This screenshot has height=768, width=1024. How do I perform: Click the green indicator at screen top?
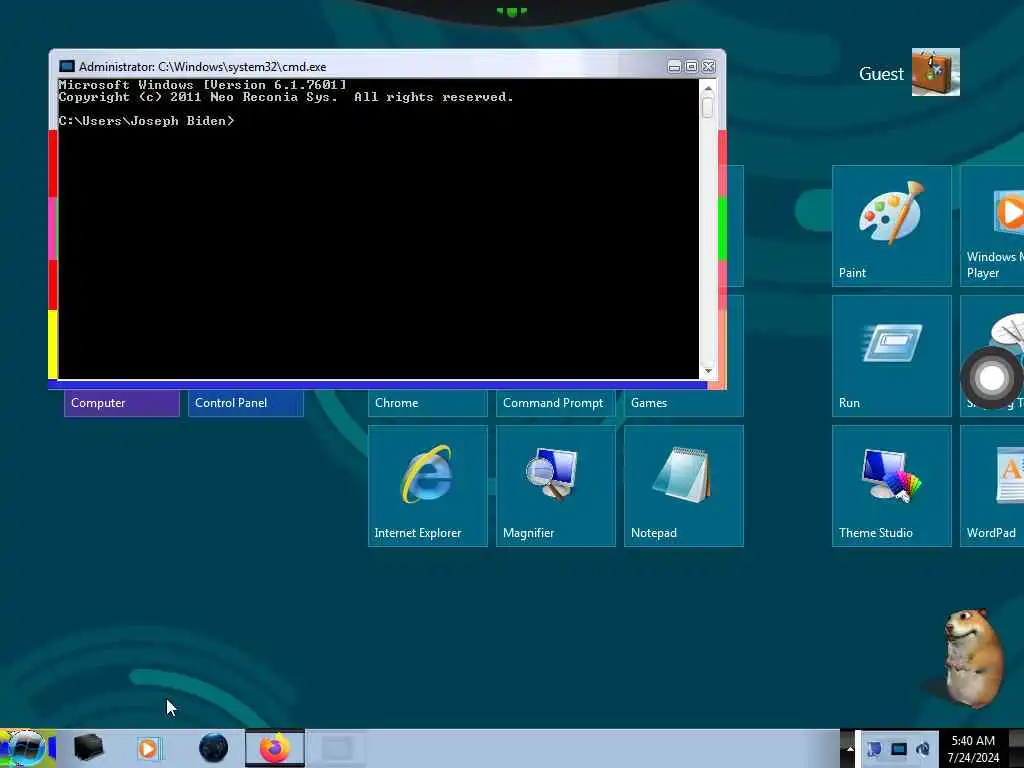click(x=511, y=11)
